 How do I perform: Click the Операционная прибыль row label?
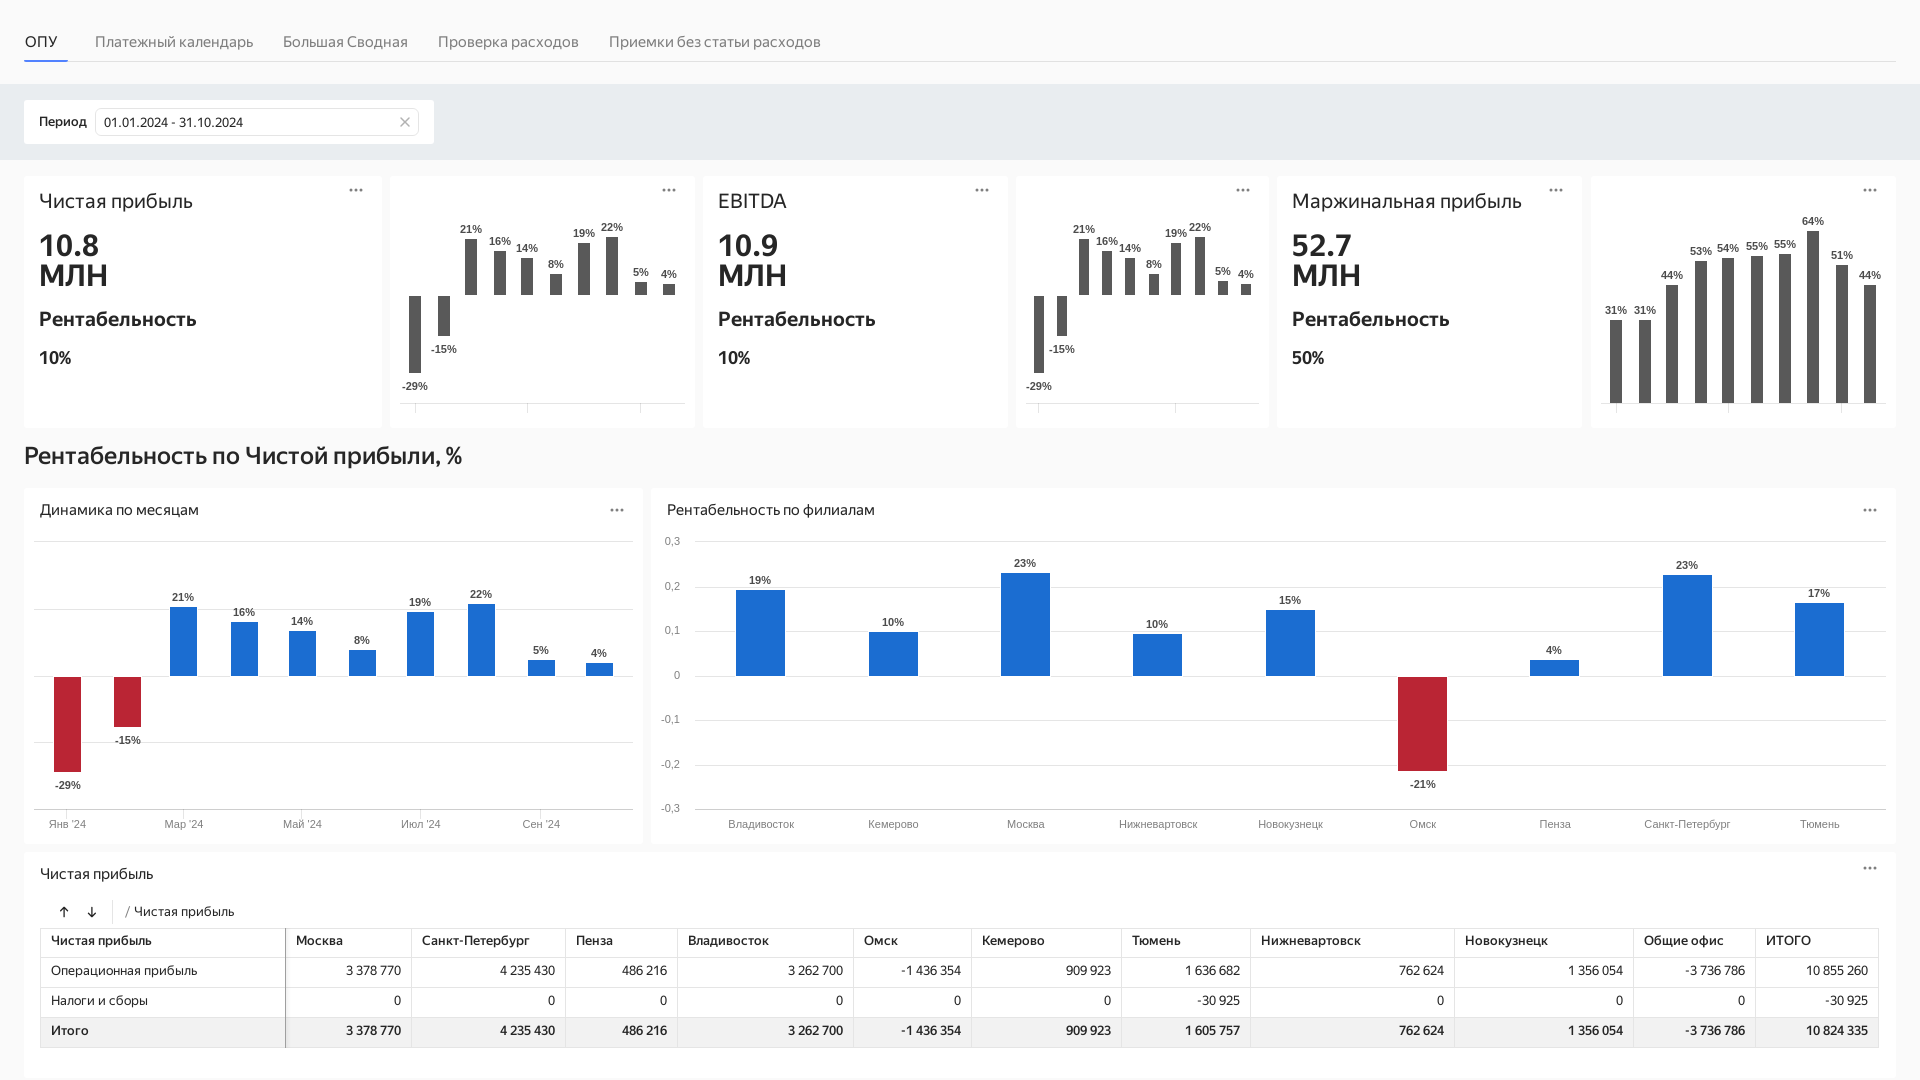pos(124,971)
